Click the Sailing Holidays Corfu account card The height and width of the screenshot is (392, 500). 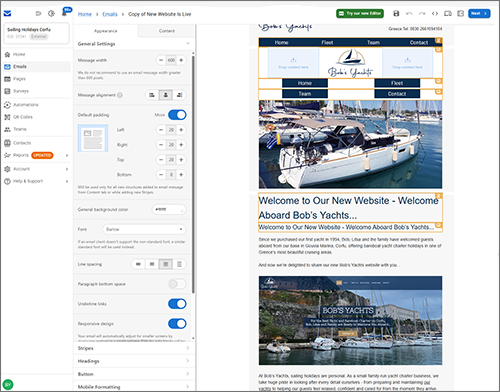pos(36,33)
